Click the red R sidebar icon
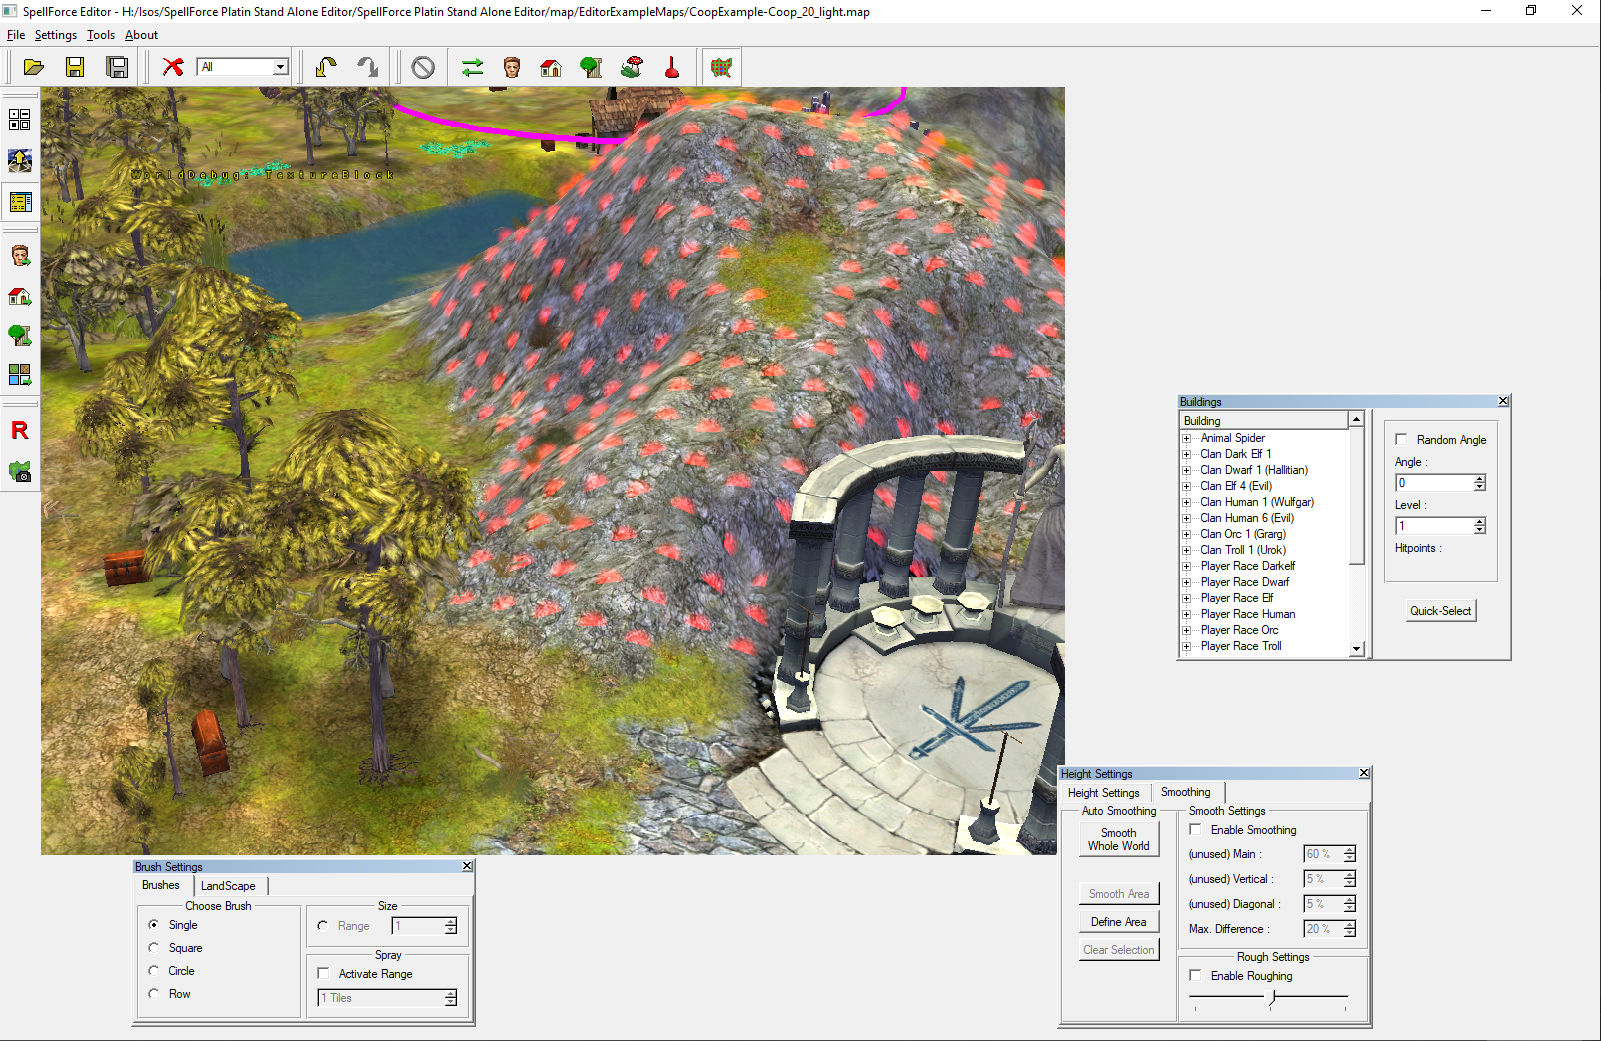The image size is (1601, 1041). tap(19, 430)
